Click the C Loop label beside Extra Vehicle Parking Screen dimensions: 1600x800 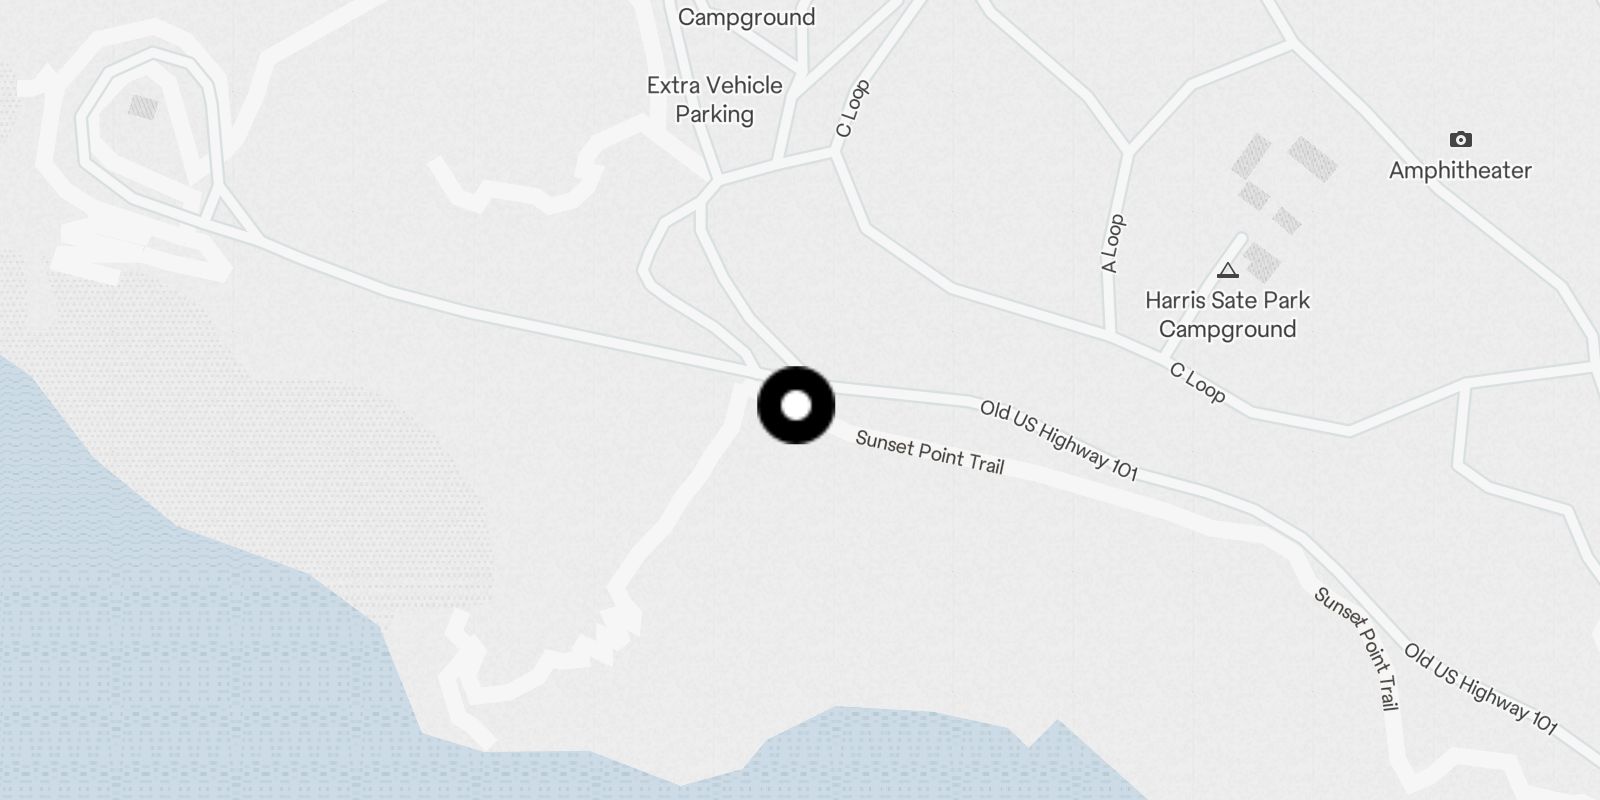(x=853, y=109)
